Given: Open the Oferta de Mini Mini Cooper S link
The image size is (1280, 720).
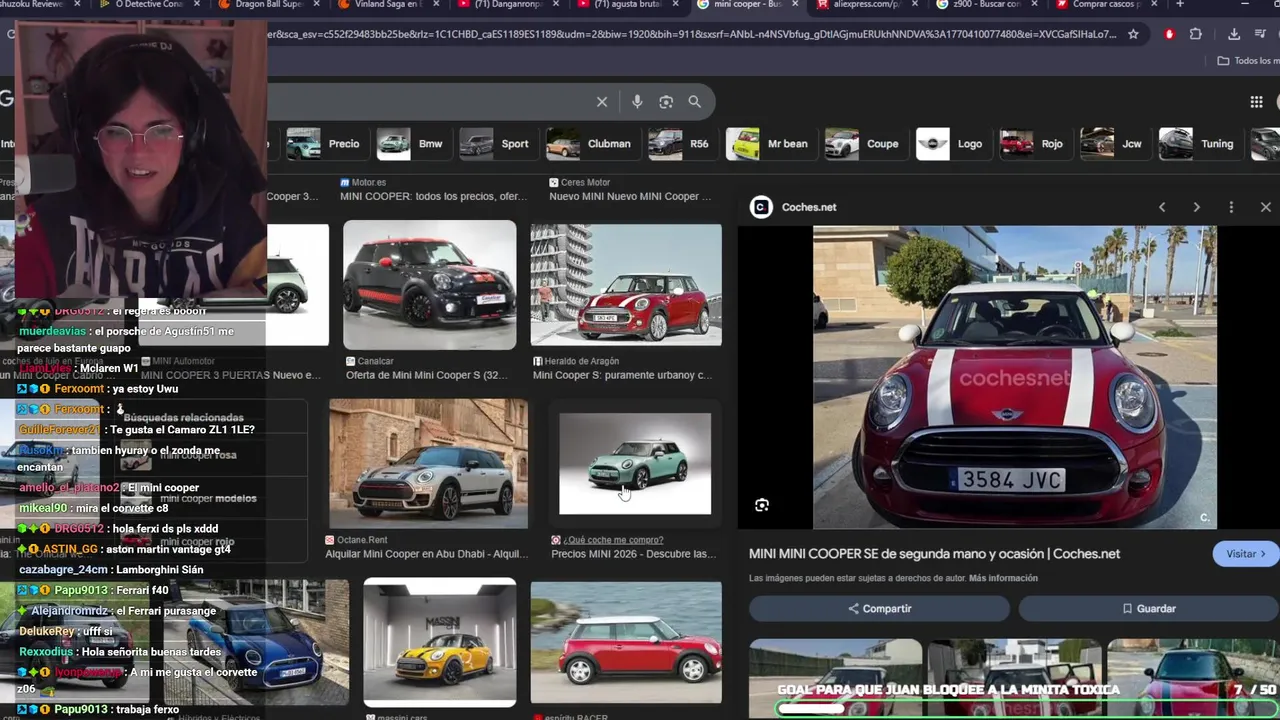Looking at the screenshot, I should [x=427, y=376].
